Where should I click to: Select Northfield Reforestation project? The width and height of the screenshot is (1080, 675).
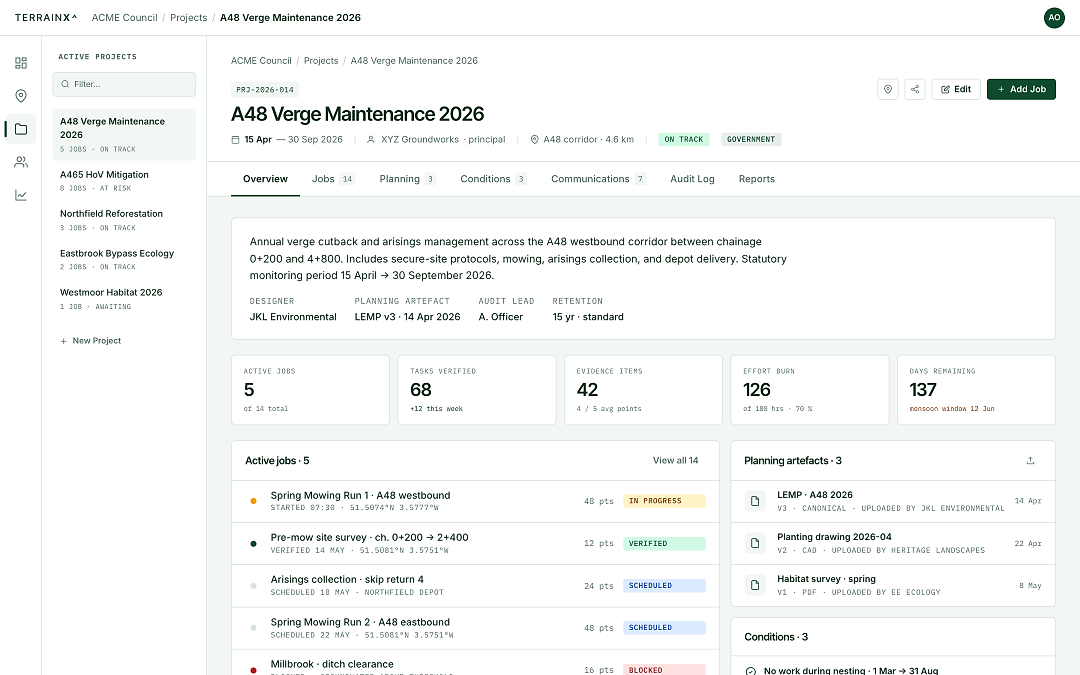(x=124, y=220)
